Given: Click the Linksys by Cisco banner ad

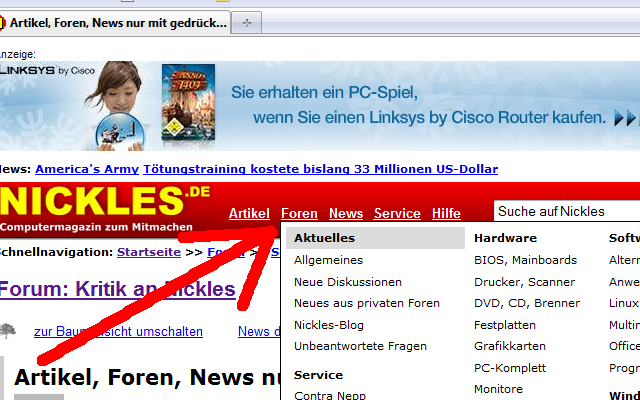Looking at the screenshot, I should click(x=320, y=106).
